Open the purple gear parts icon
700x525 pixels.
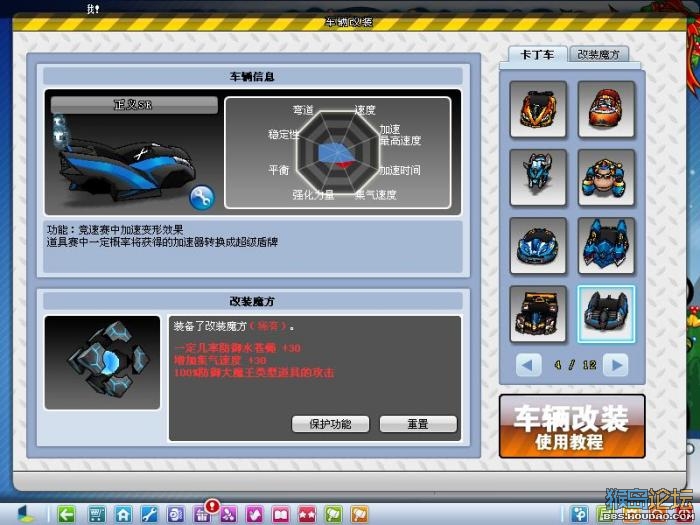point(175,515)
